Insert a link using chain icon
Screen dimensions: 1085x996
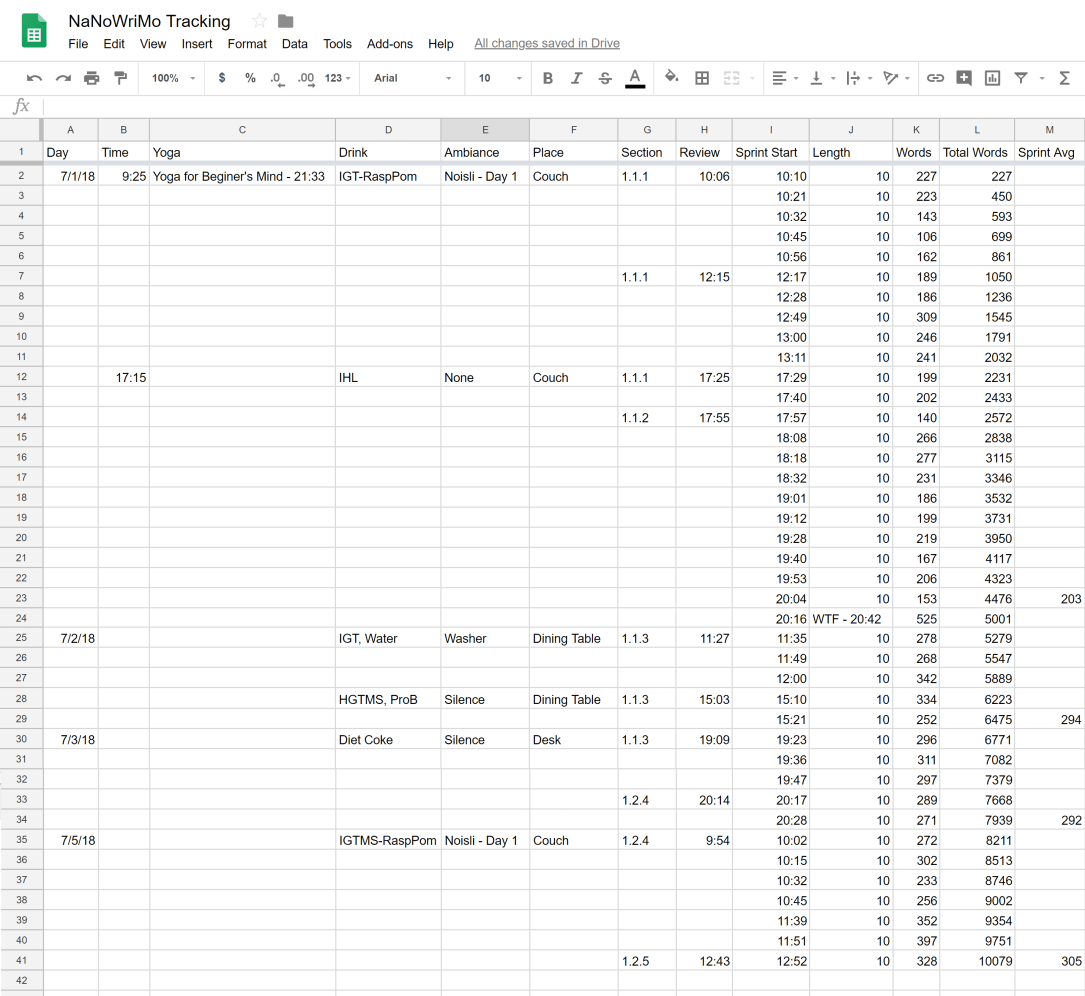(x=935, y=78)
